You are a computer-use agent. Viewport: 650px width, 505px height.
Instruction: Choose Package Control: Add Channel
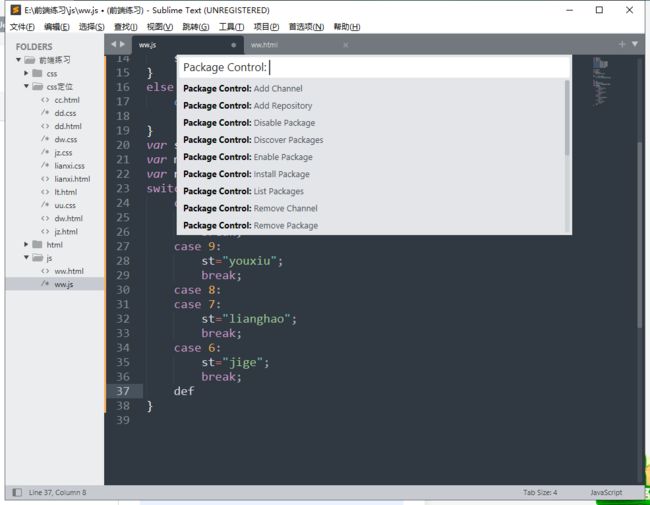(x=371, y=88)
